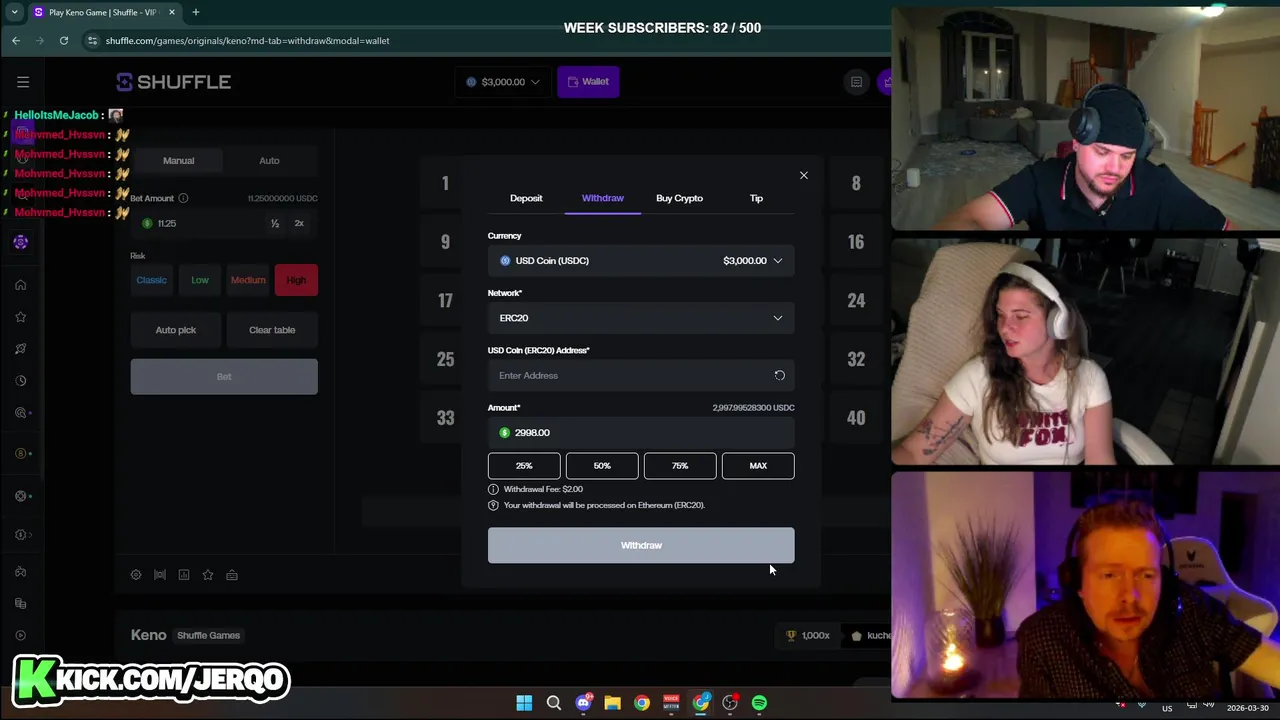Click the Clear table button

[x=272, y=330]
